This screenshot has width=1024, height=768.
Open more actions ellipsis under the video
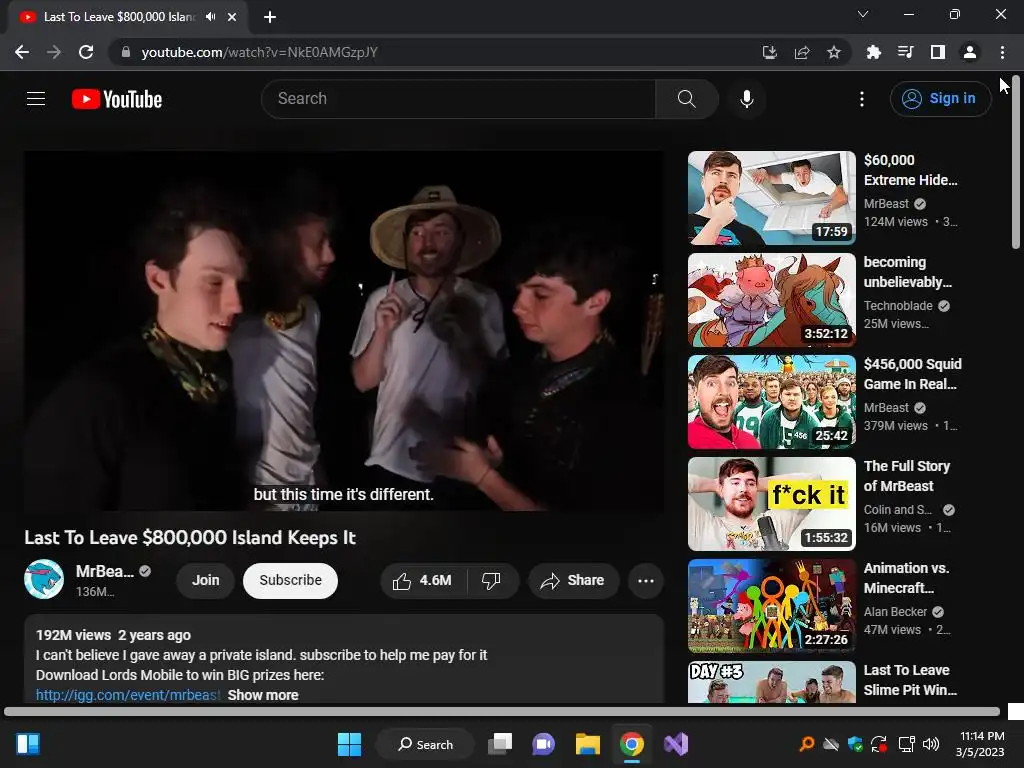[x=645, y=581]
